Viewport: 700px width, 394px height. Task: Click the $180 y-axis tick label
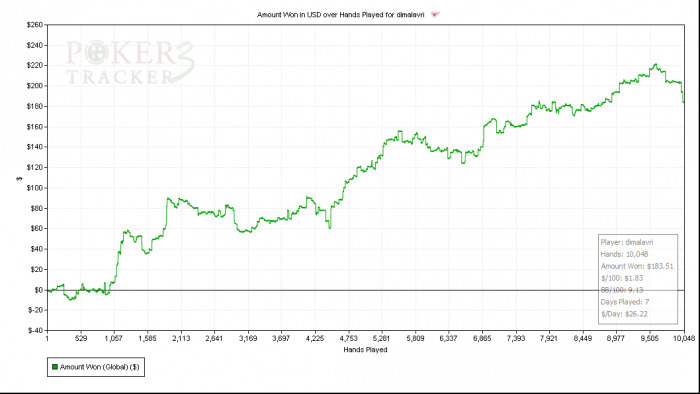click(35, 106)
